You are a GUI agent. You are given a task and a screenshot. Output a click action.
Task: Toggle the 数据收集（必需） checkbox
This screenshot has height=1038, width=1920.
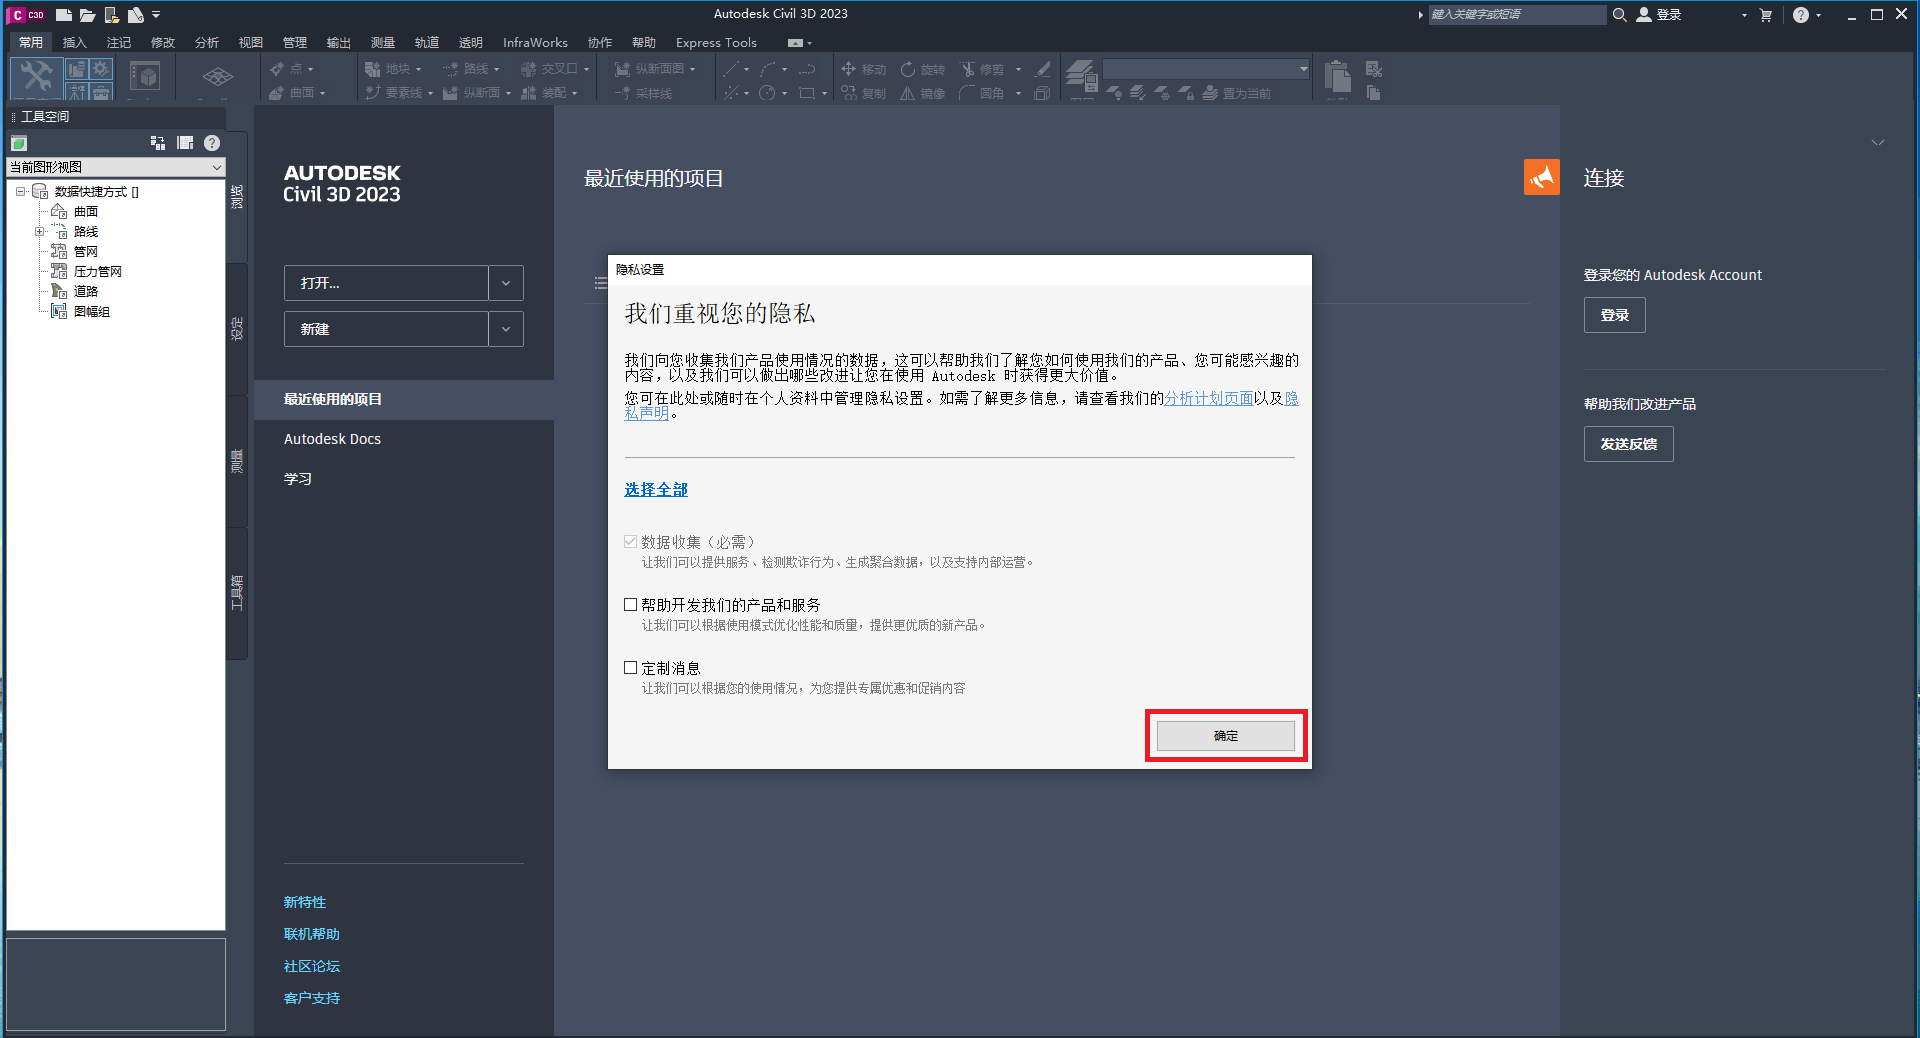tap(630, 541)
